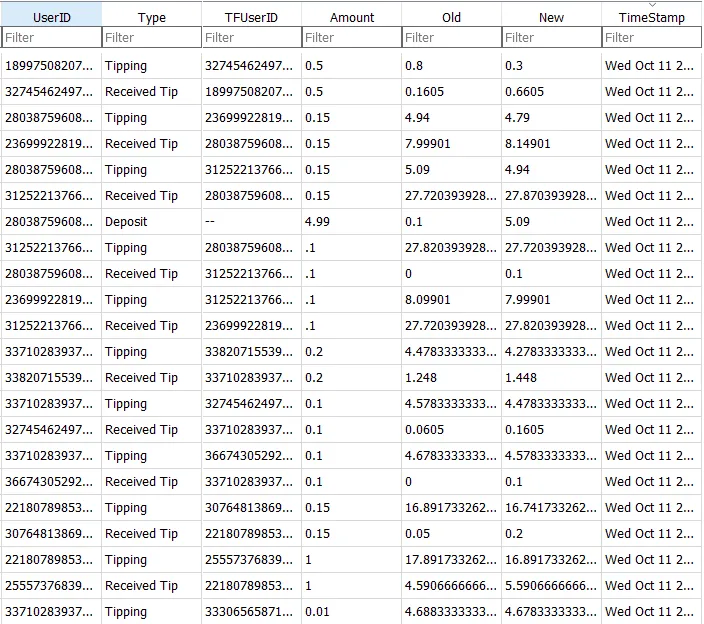Select New value cell 8.14901
Screen dimensions: 704x624
pyautogui.click(x=551, y=144)
